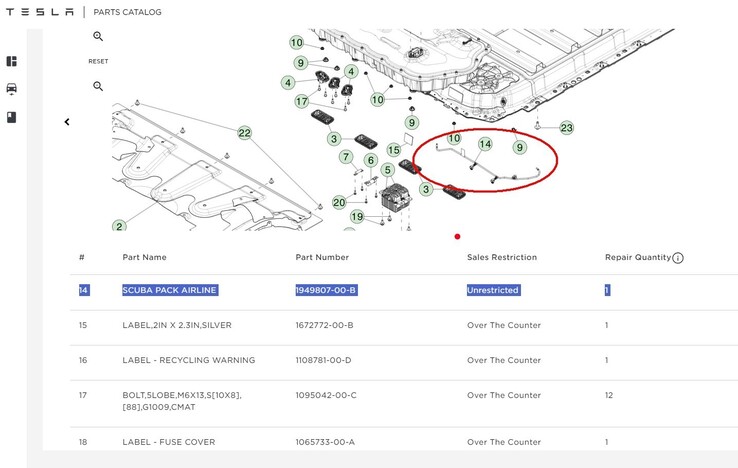
Task: Click the PARTS CATALOG header link
Action: [x=127, y=12]
